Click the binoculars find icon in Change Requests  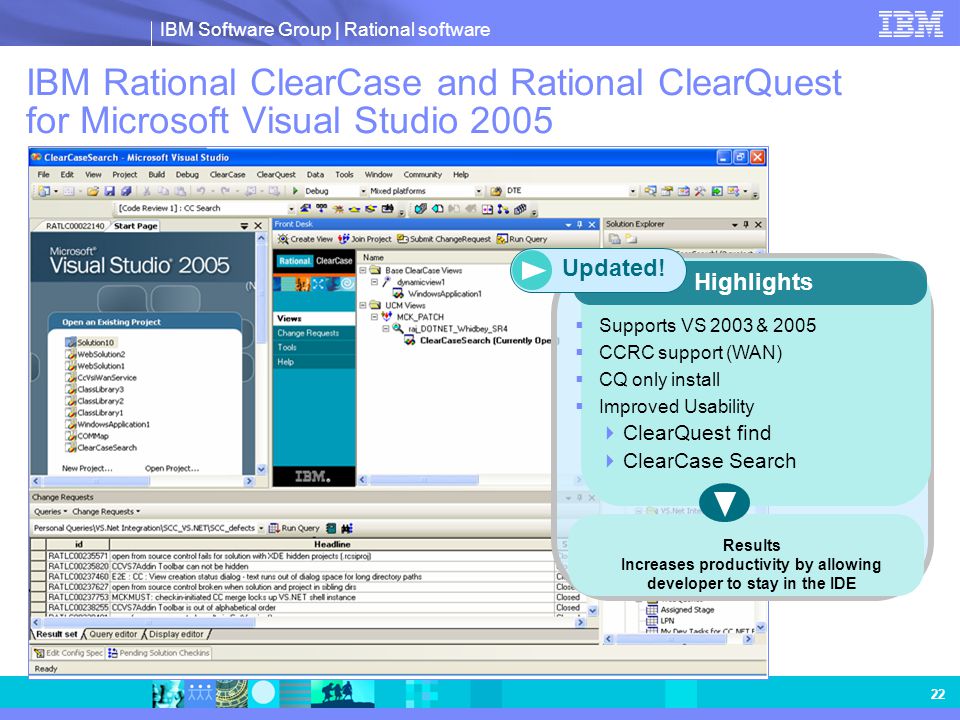[347, 528]
